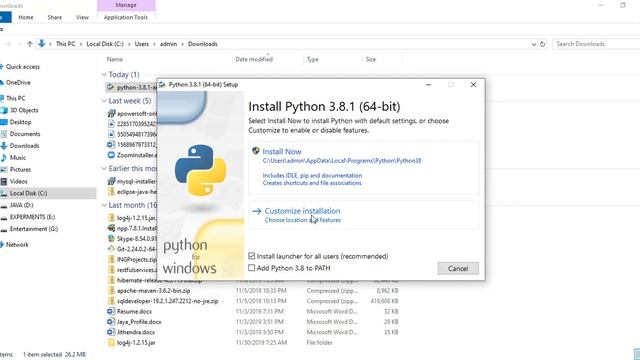640x360 pixels.
Task: Enable Add Python 3.8 to PATH
Action: click(251, 268)
